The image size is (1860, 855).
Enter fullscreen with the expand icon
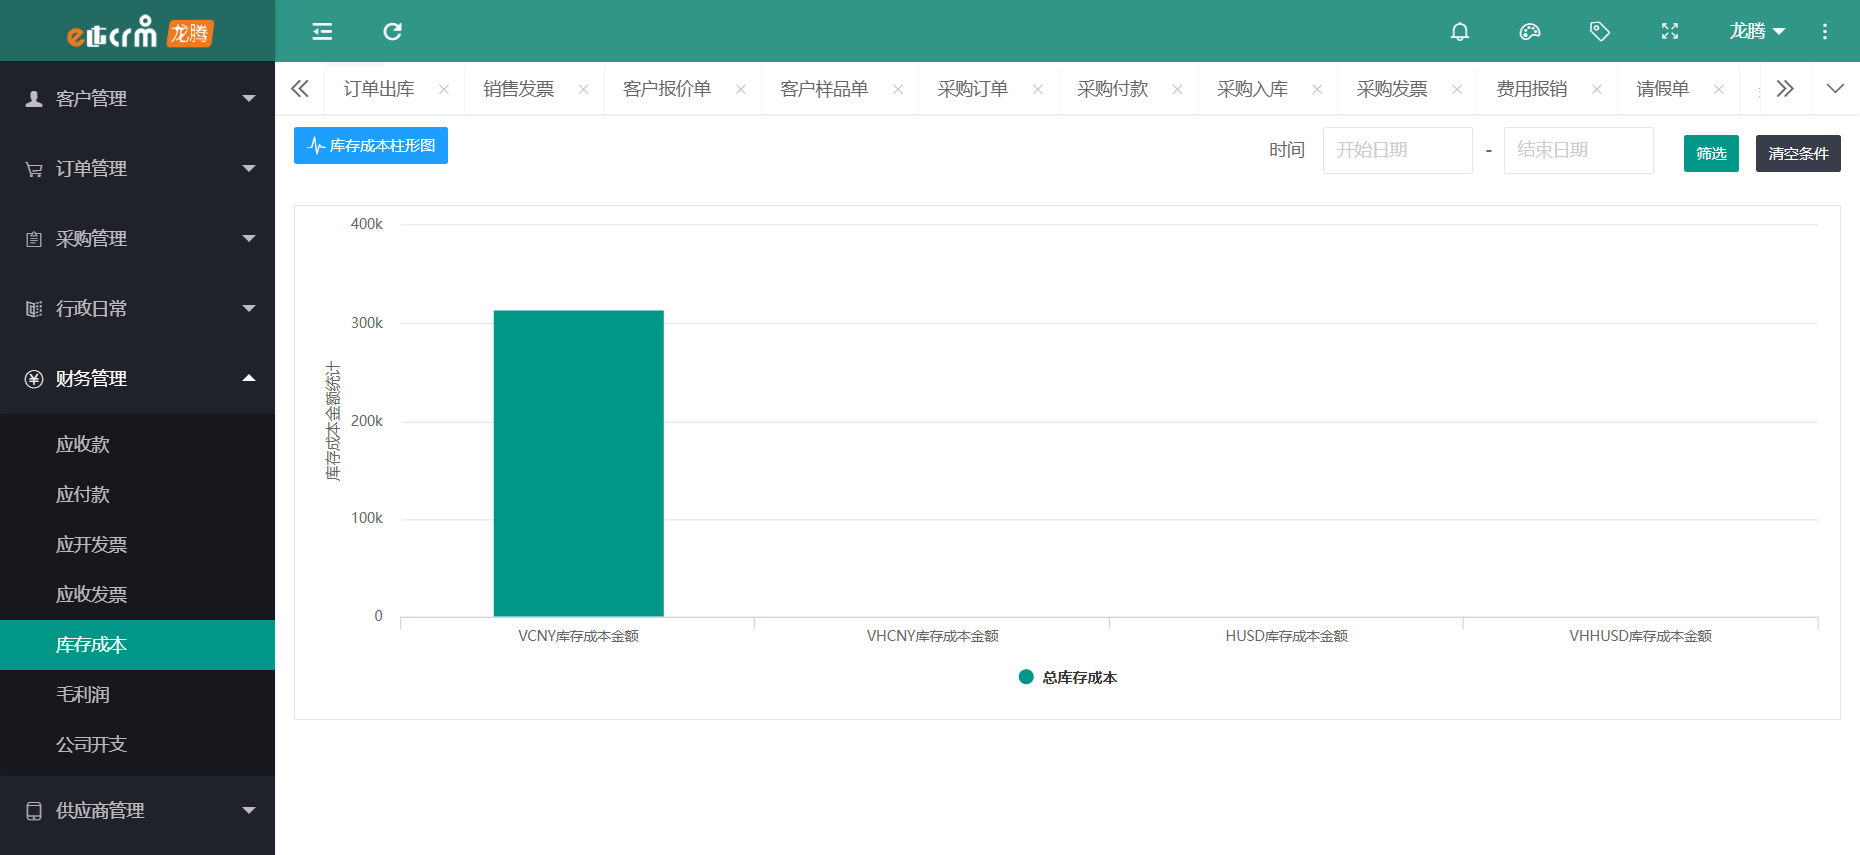pyautogui.click(x=1670, y=32)
